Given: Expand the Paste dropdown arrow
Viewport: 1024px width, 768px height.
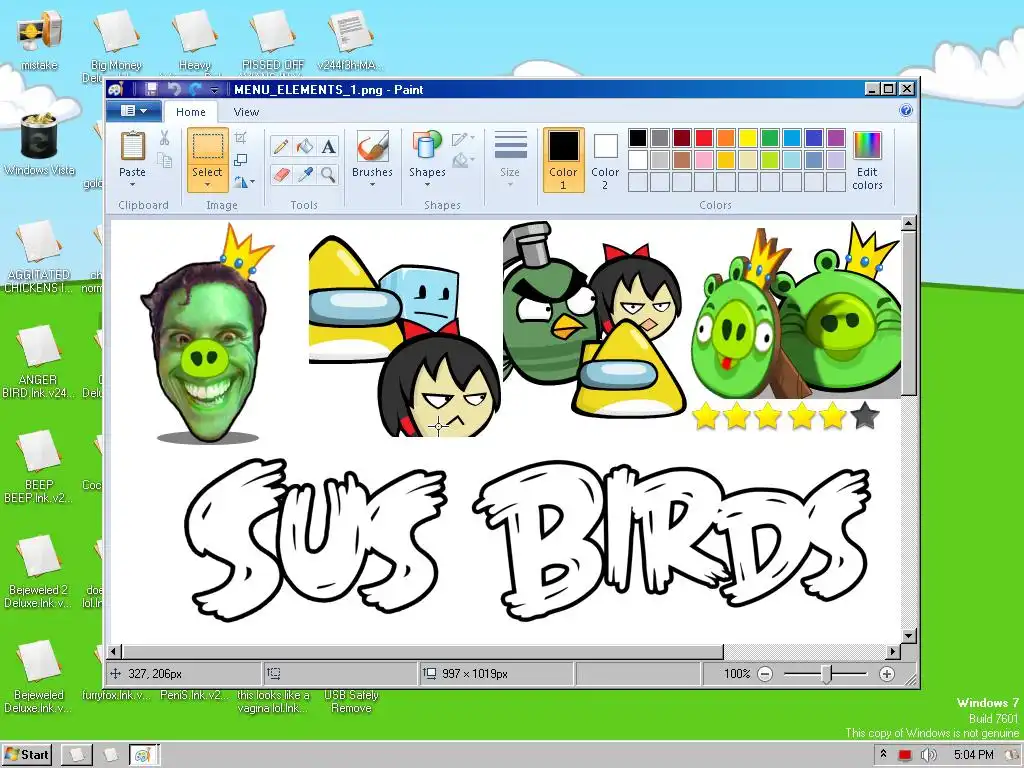Looking at the screenshot, I should (133, 185).
